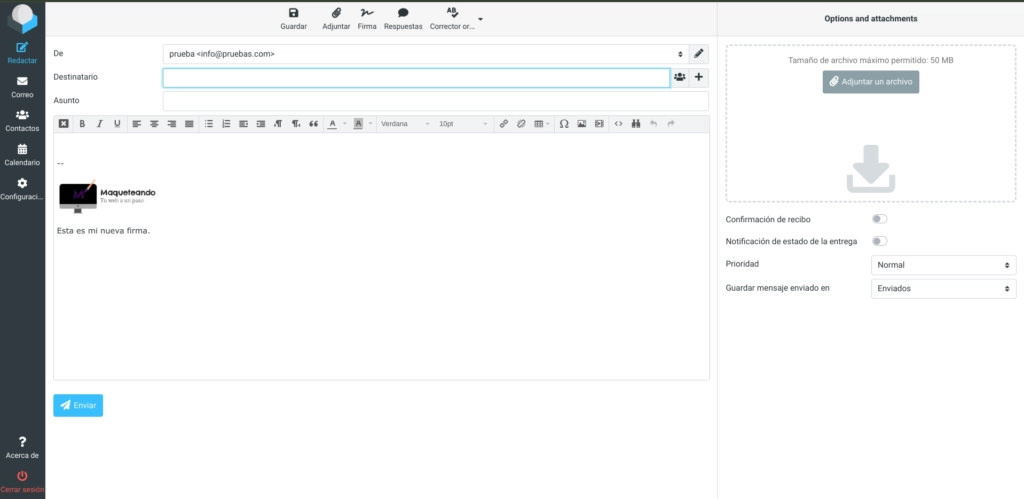The width and height of the screenshot is (1024, 499).
Task: Align text right
Action: pyautogui.click(x=172, y=123)
